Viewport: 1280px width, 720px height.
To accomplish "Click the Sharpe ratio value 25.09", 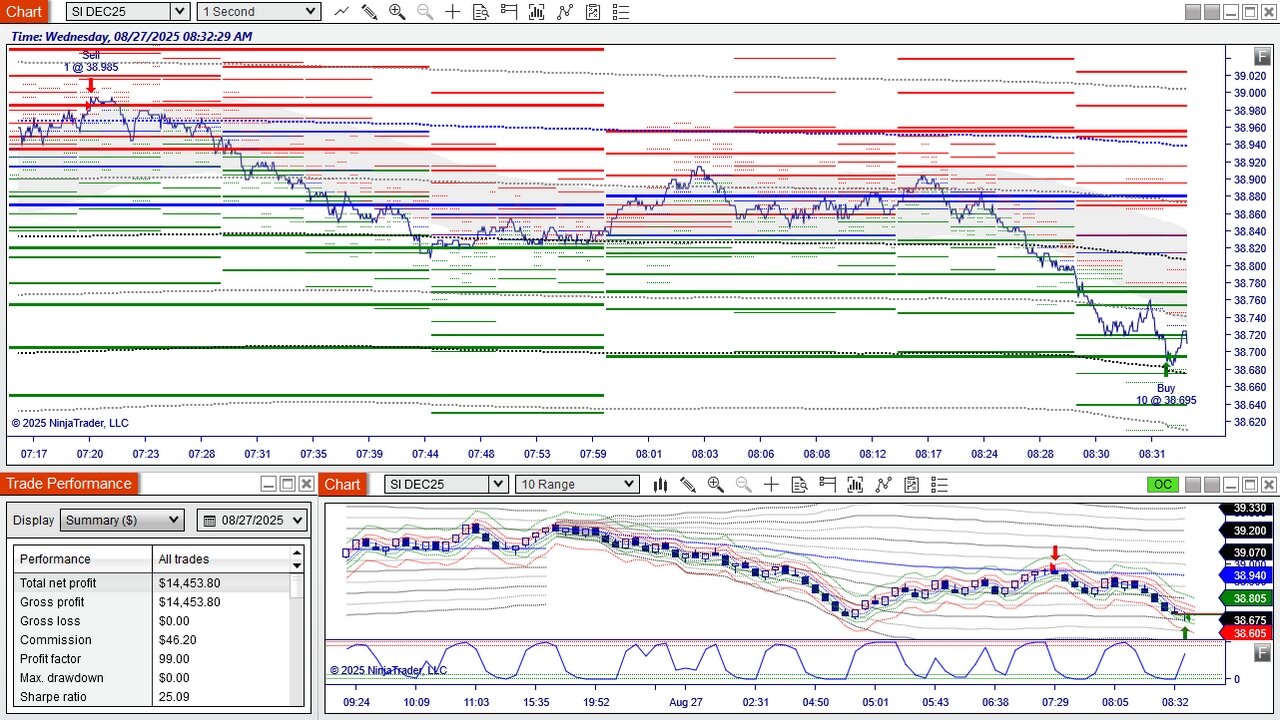I will (174, 697).
